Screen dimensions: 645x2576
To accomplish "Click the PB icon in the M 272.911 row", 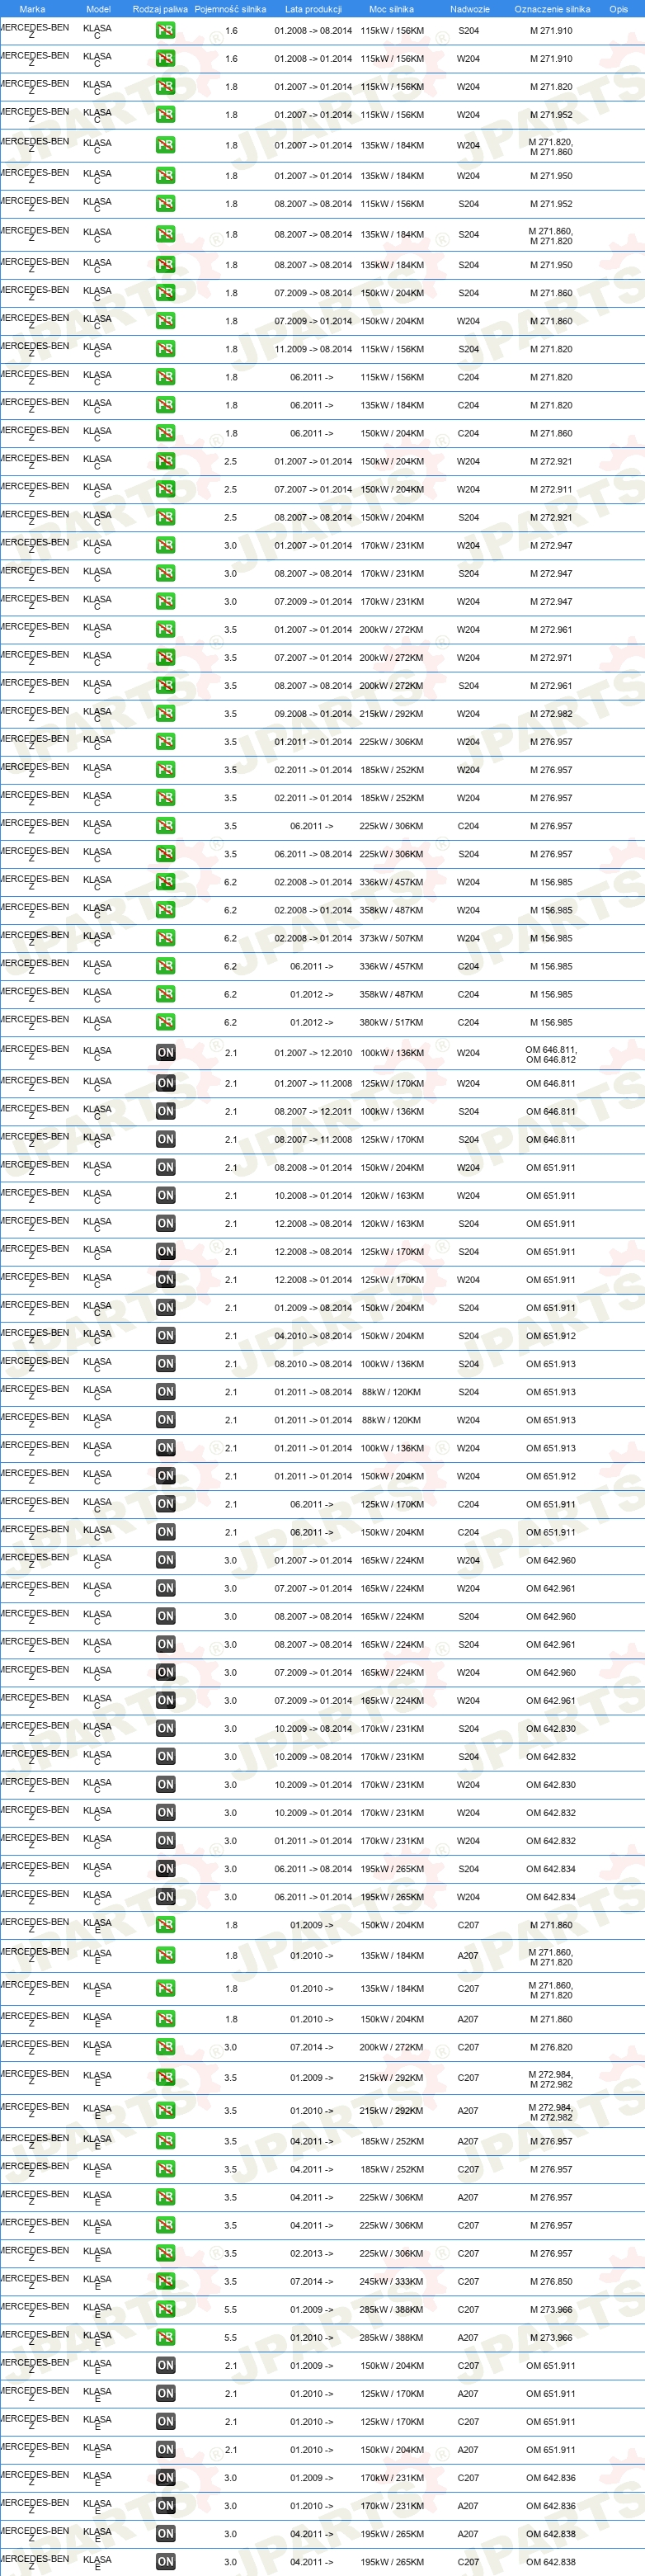I will [x=165, y=490].
